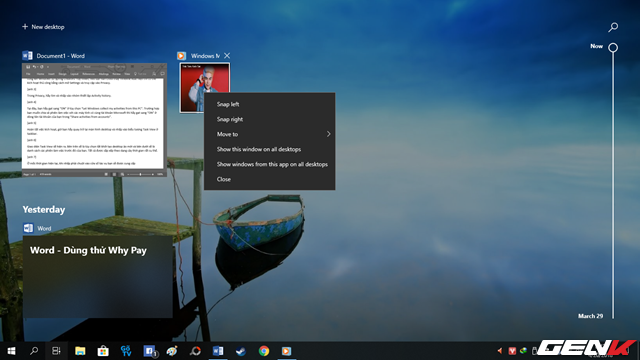Enable Show this window on all desktops

270,149
